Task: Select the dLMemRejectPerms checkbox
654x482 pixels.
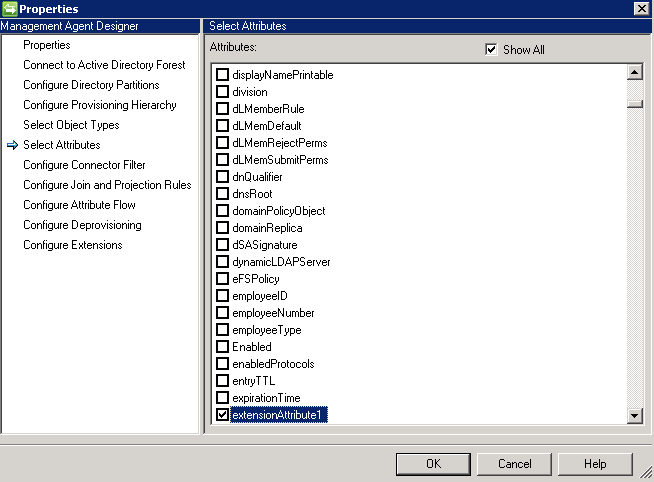Action: [x=222, y=143]
